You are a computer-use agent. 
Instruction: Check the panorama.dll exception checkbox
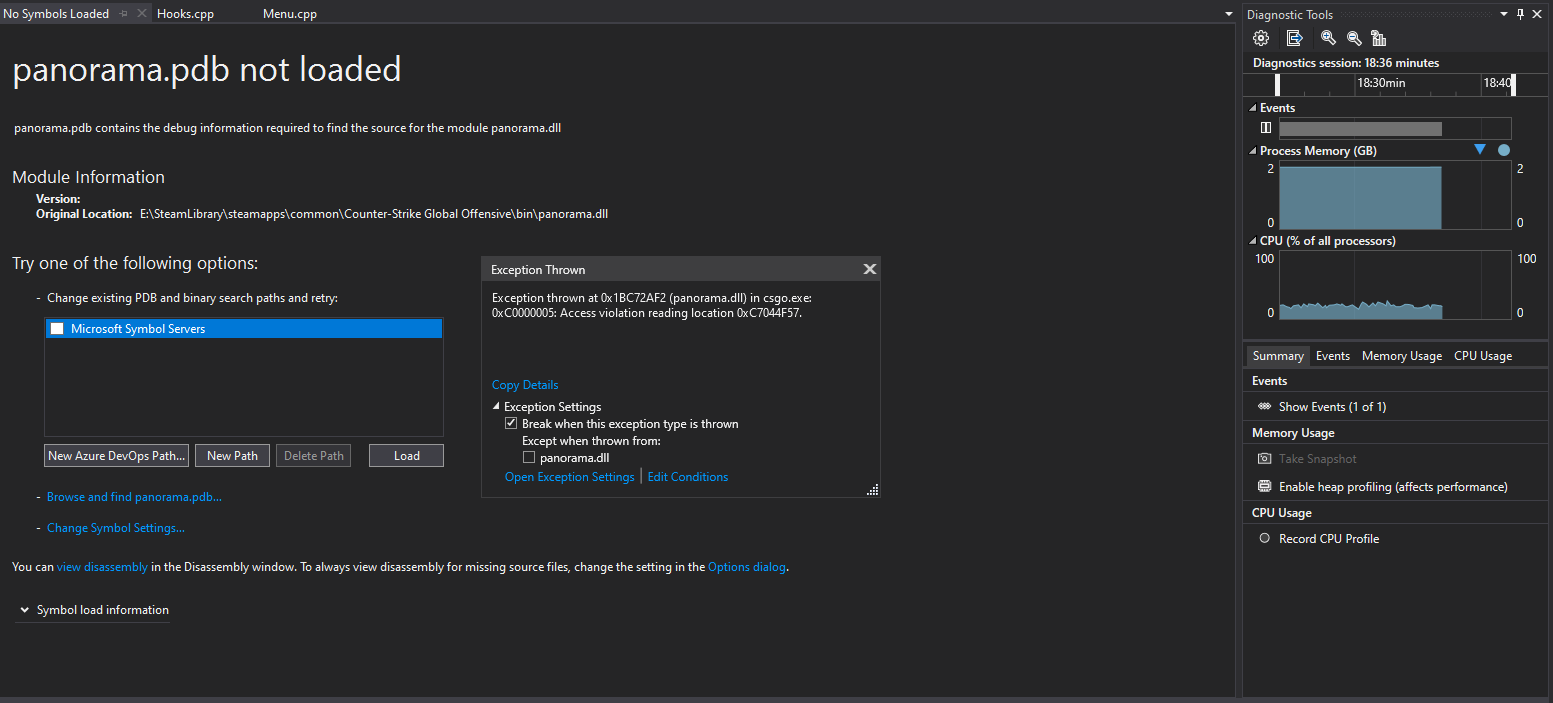529,458
